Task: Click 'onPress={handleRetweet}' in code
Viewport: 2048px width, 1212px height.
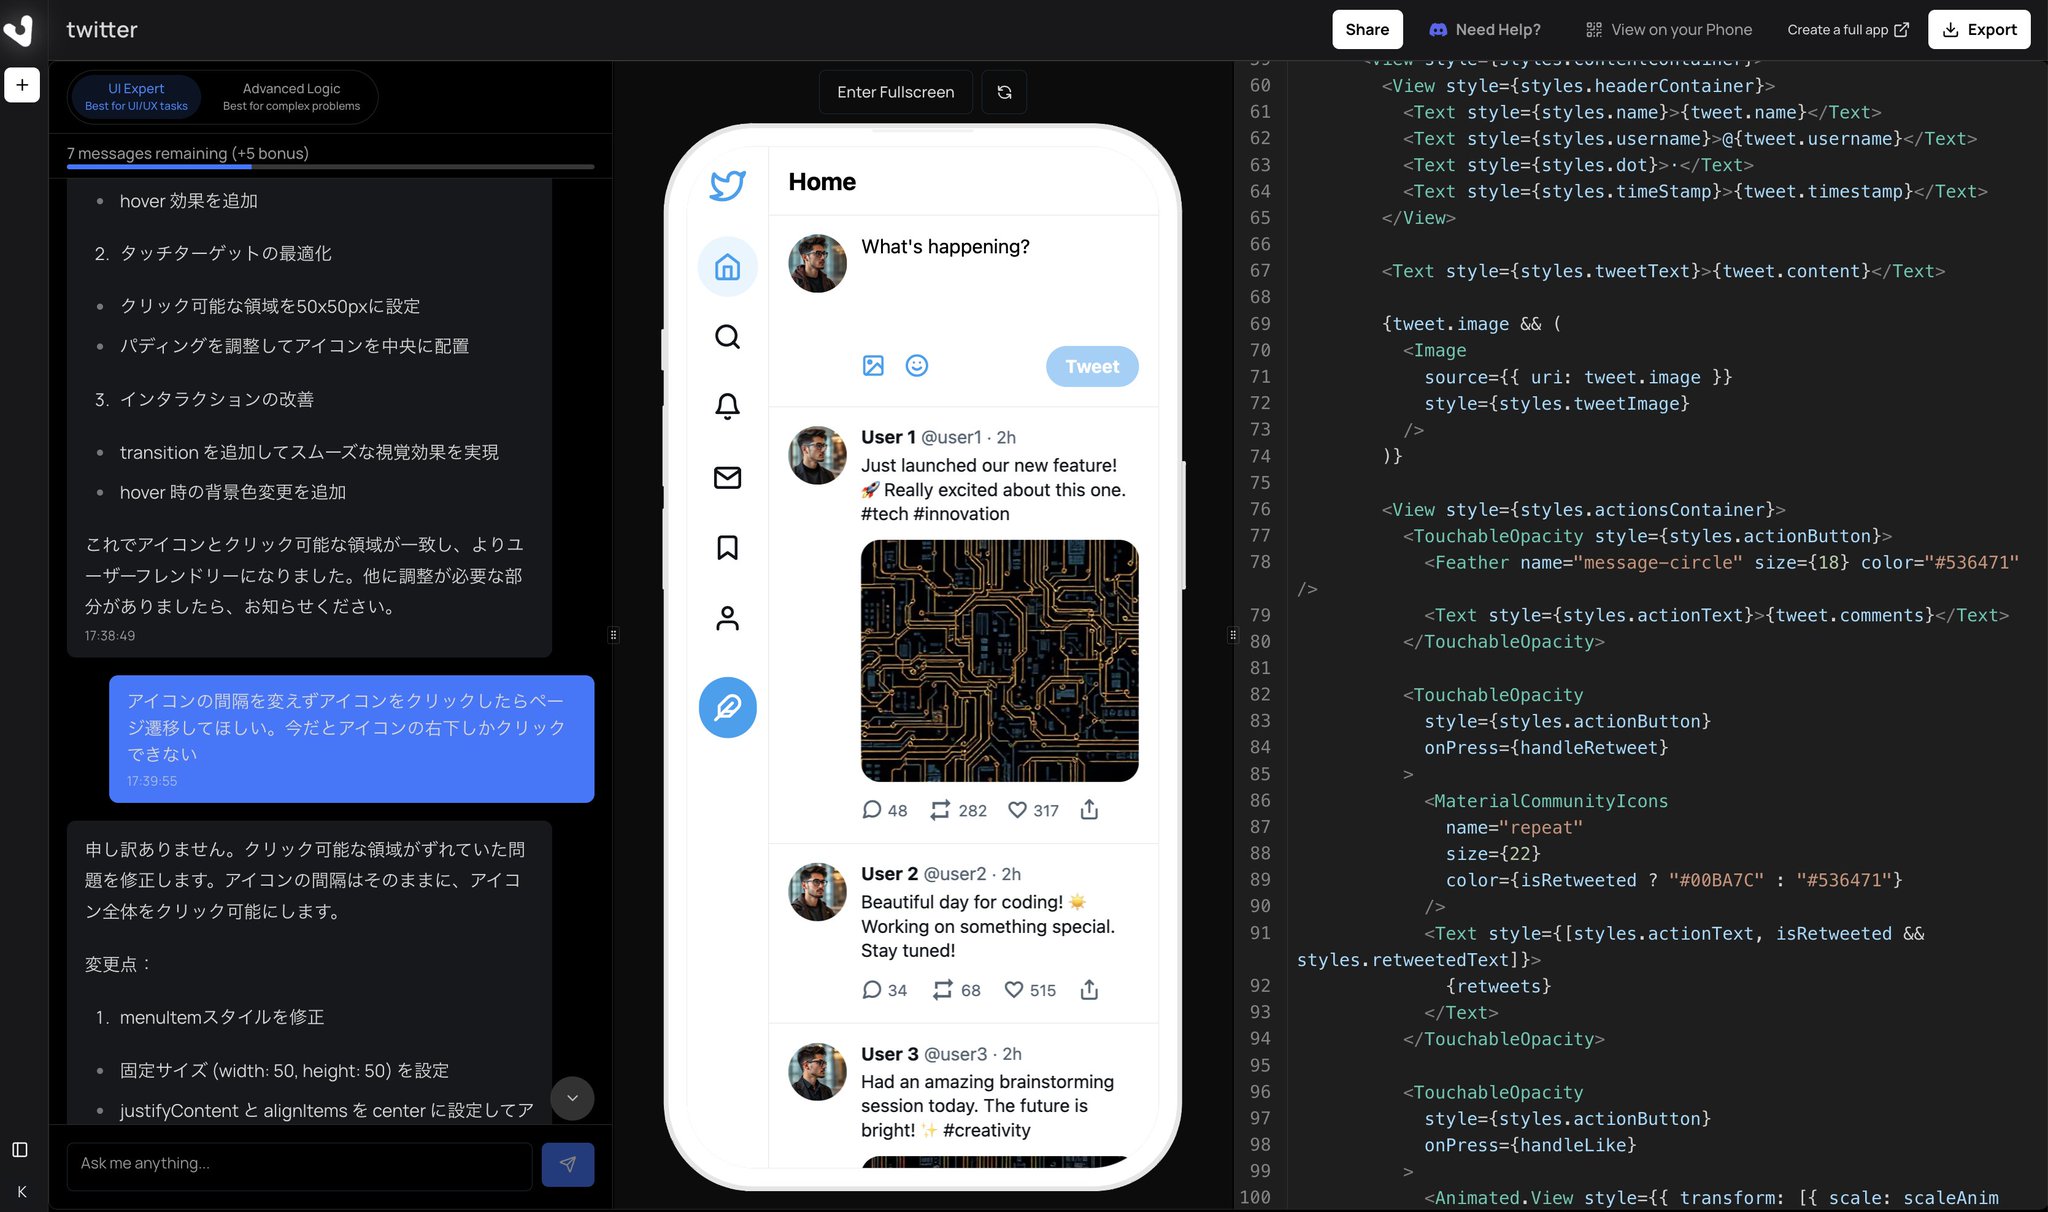Action: (x=1546, y=748)
